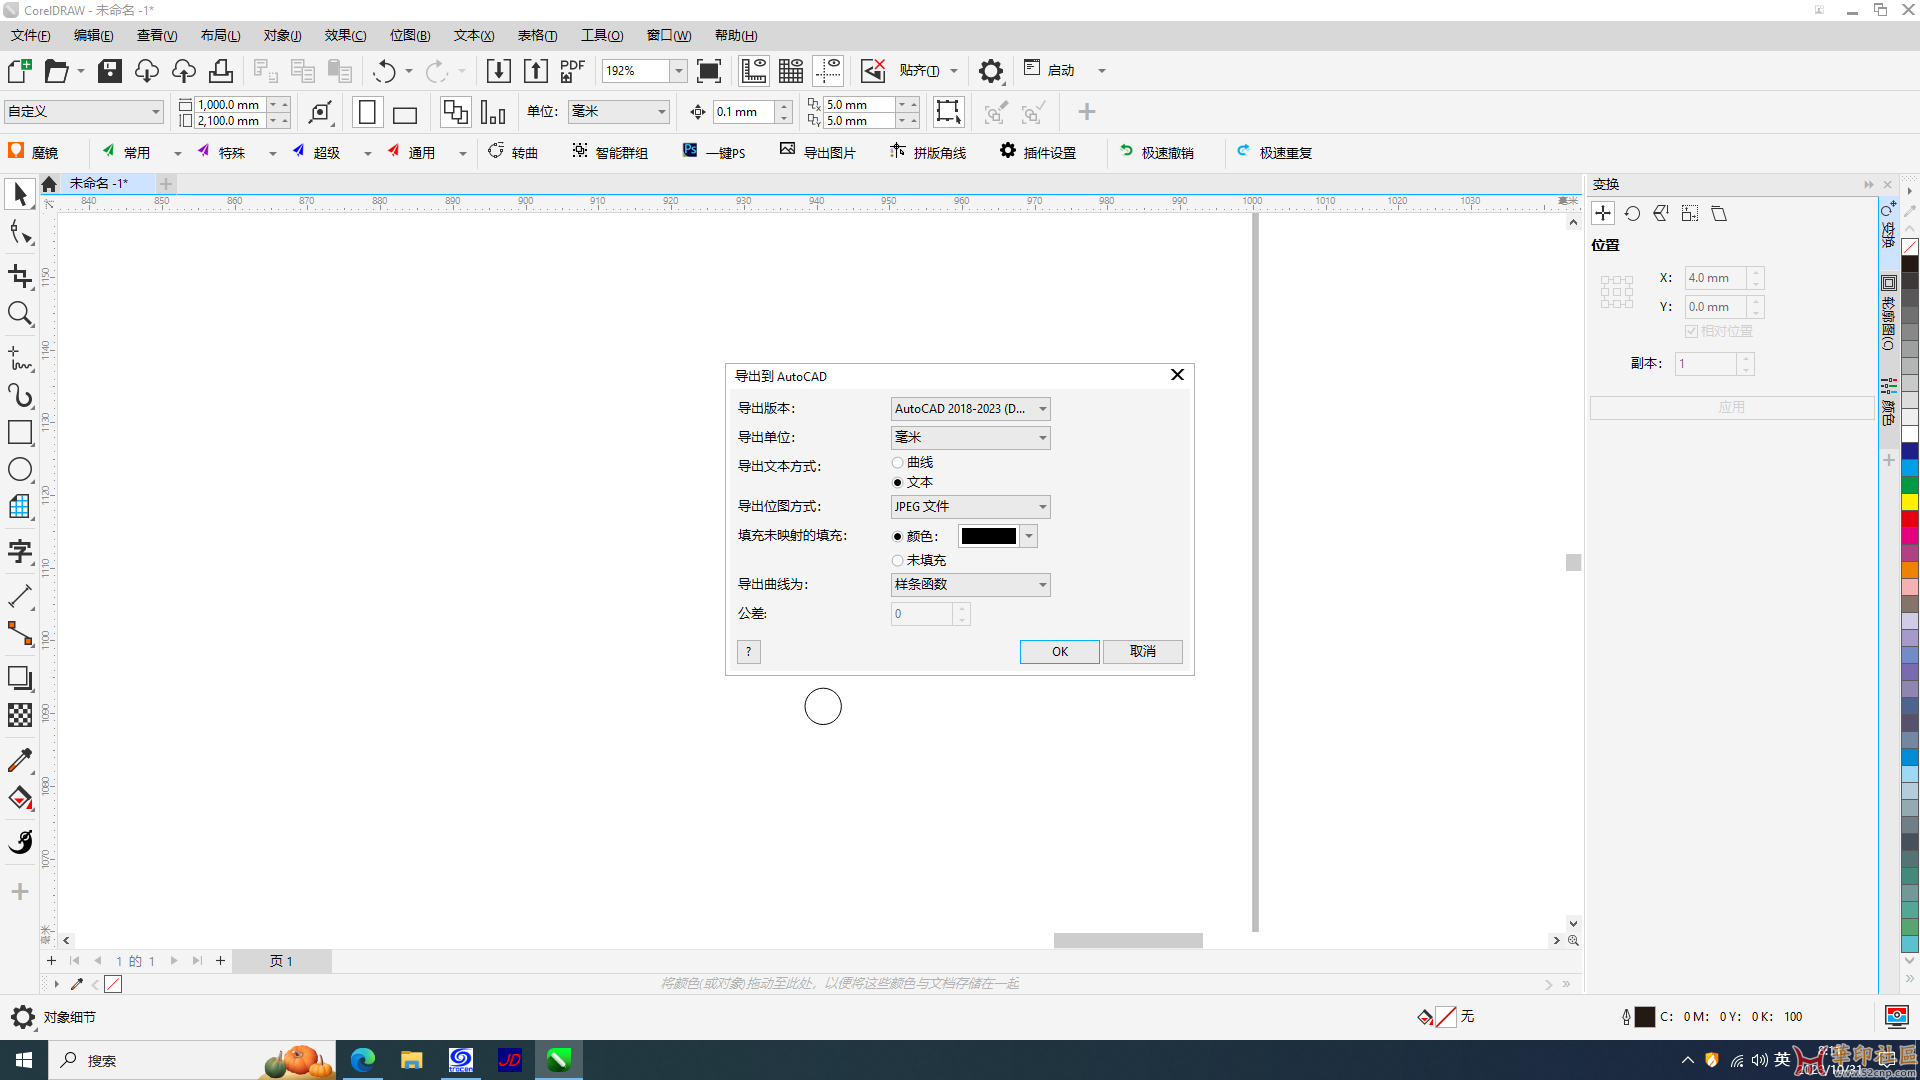Select the 颜色 radio option
The height and width of the screenshot is (1080, 1920).
point(898,537)
